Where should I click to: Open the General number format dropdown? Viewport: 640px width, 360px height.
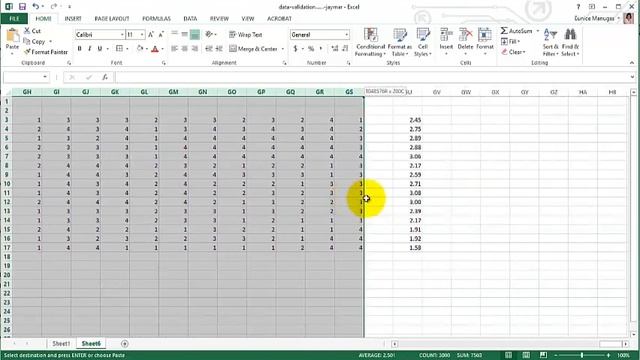click(x=347, y=35)
